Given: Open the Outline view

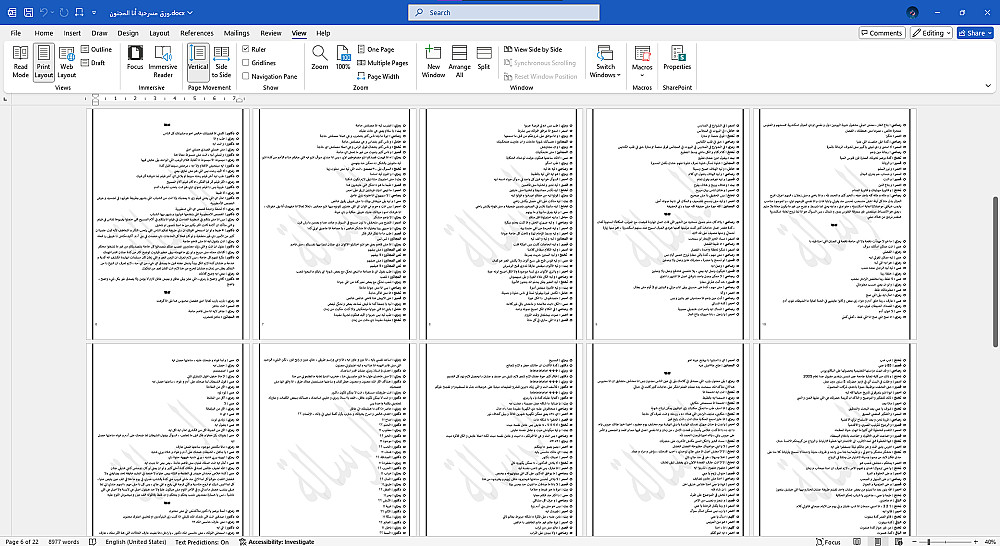Looking at the screenshot, I should [96, 49].
